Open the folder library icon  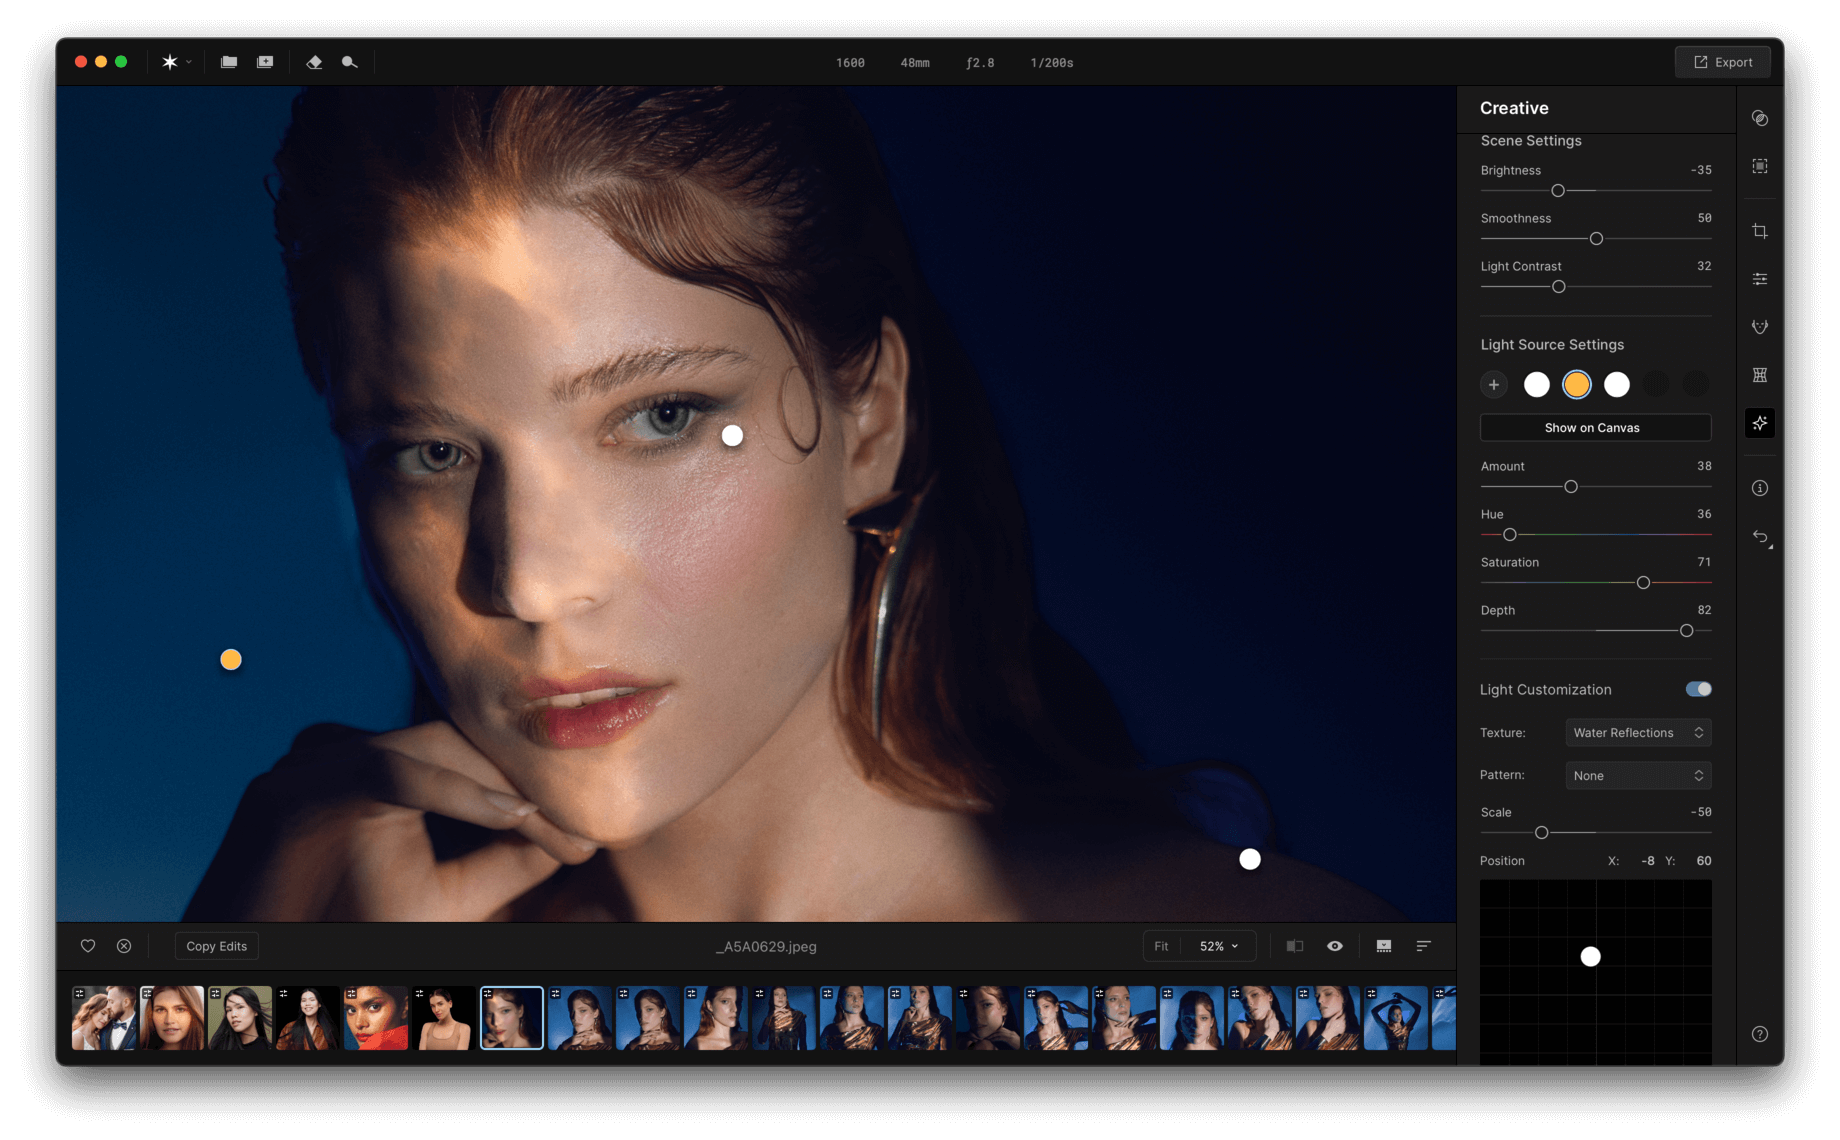point(229,62)
